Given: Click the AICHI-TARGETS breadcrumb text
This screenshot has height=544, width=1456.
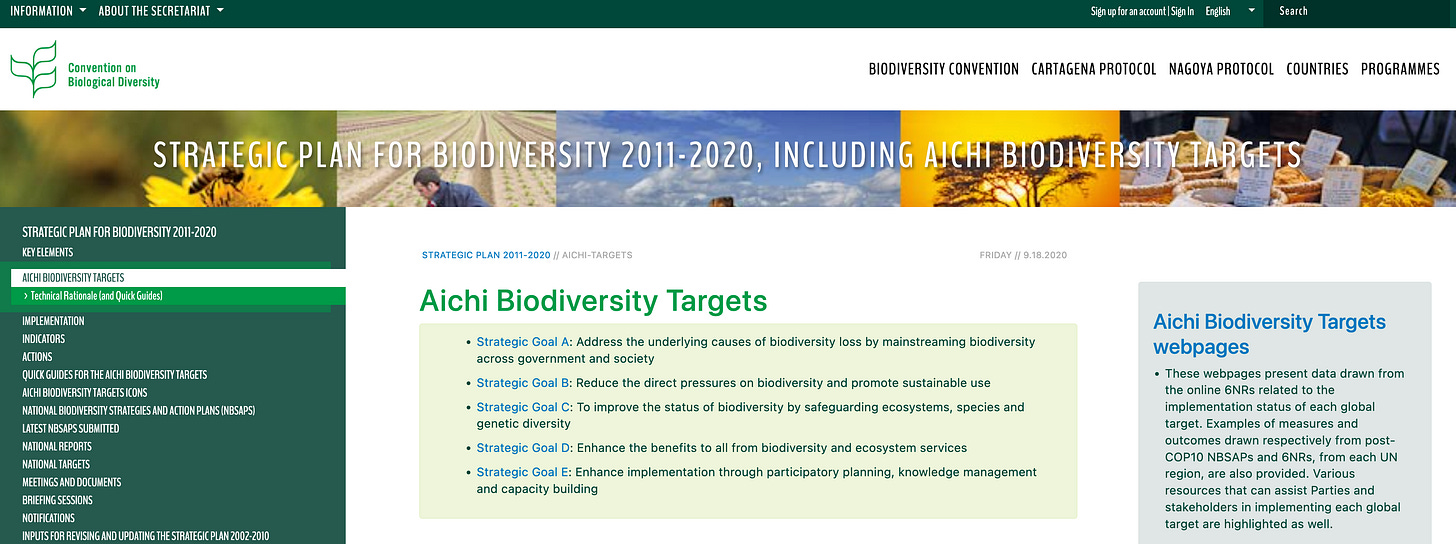Looking at the screenshot, I should [x=597, y=255].
